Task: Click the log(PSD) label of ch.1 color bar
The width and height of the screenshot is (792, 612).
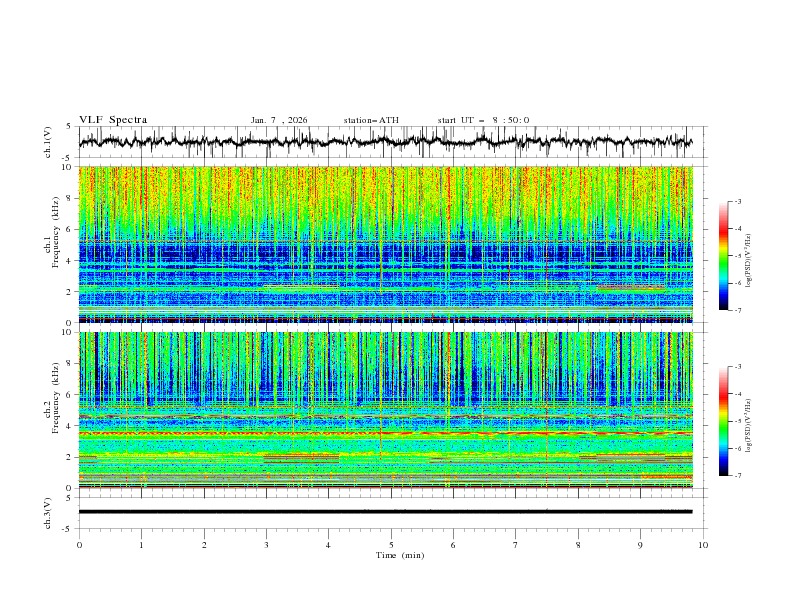Action: point(748,261)
